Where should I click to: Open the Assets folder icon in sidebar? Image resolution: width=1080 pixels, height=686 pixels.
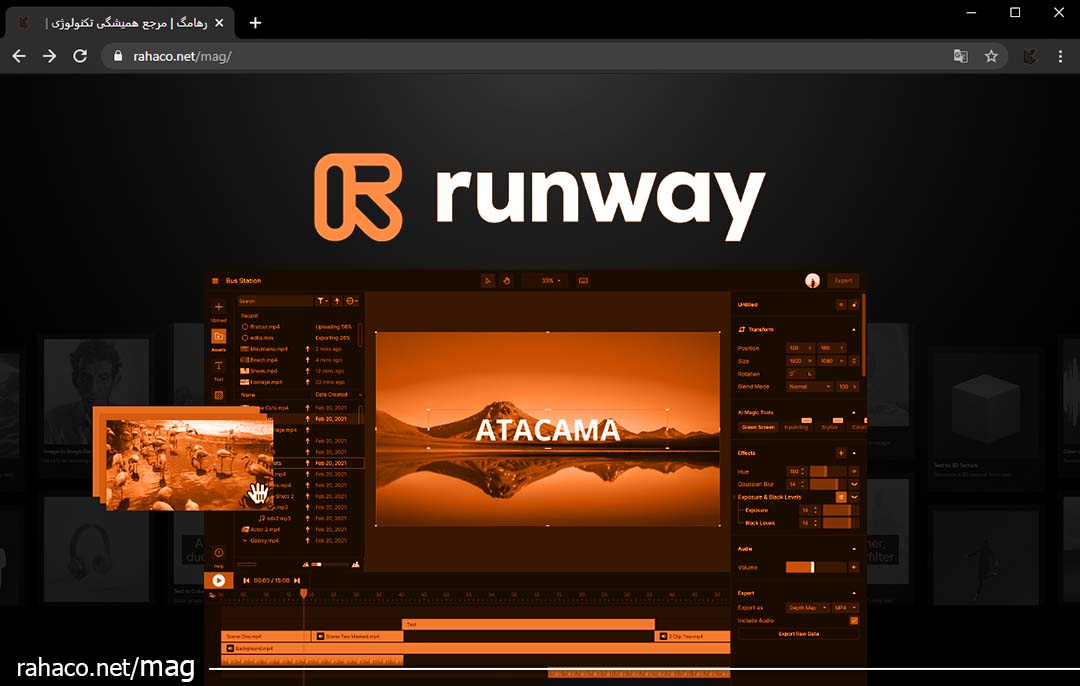point(218,336)
